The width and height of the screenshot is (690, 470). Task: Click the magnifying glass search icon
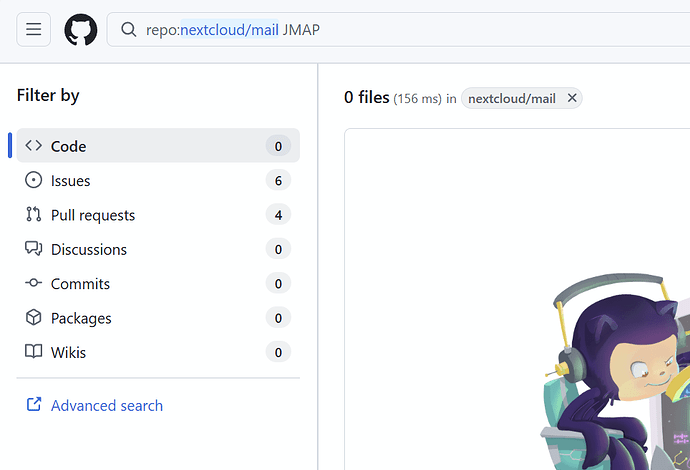point(128,29)
